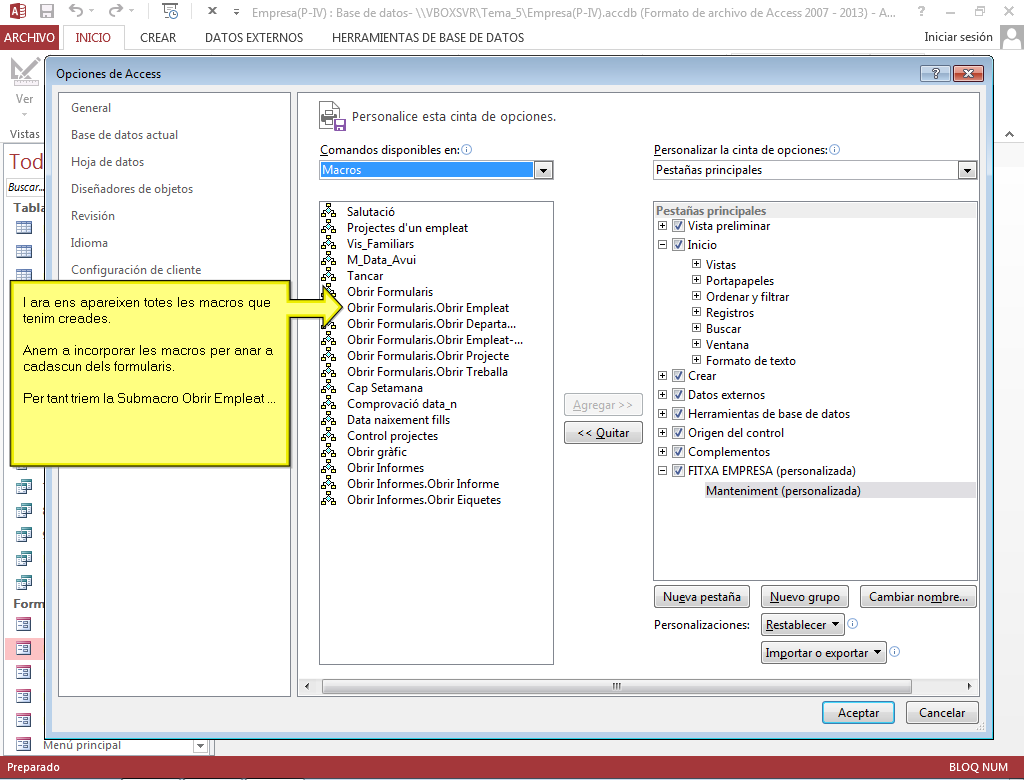Expand the Vista preliminar tree node

662,225
